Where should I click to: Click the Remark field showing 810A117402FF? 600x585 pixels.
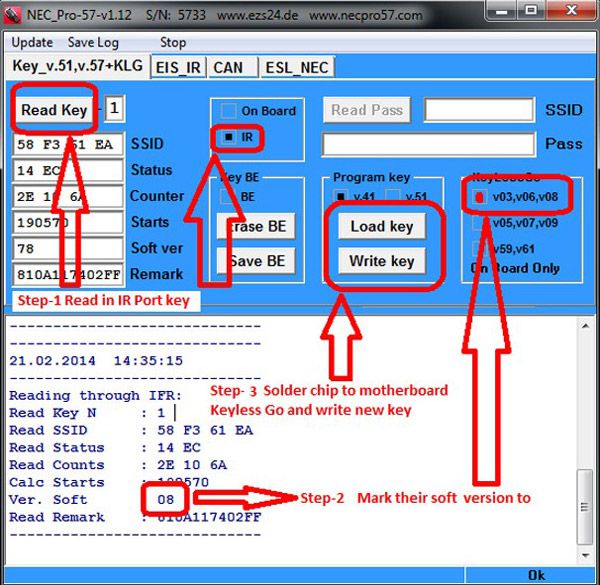[x=68, y=275]
